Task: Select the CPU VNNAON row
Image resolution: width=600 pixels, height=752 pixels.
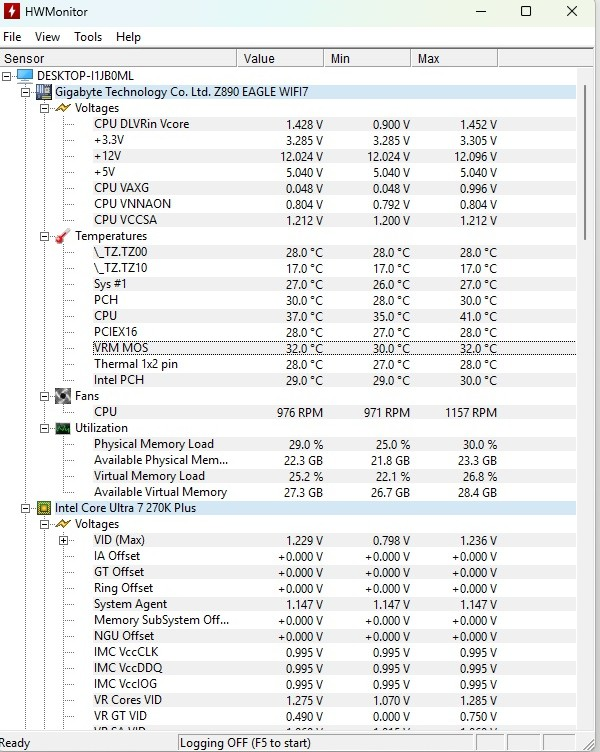Action: (334, 204)
